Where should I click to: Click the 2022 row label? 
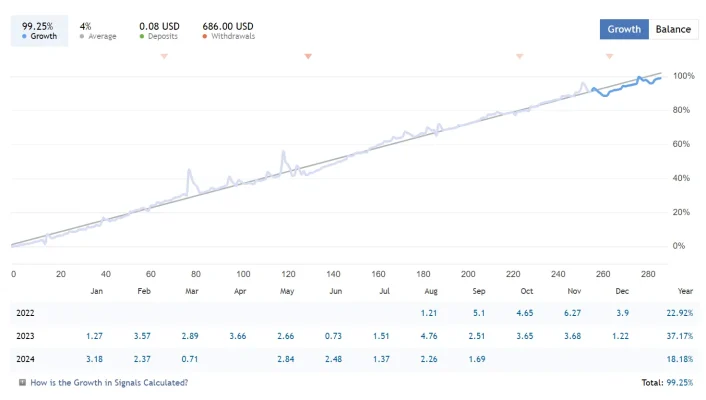(x=25, y=313)
